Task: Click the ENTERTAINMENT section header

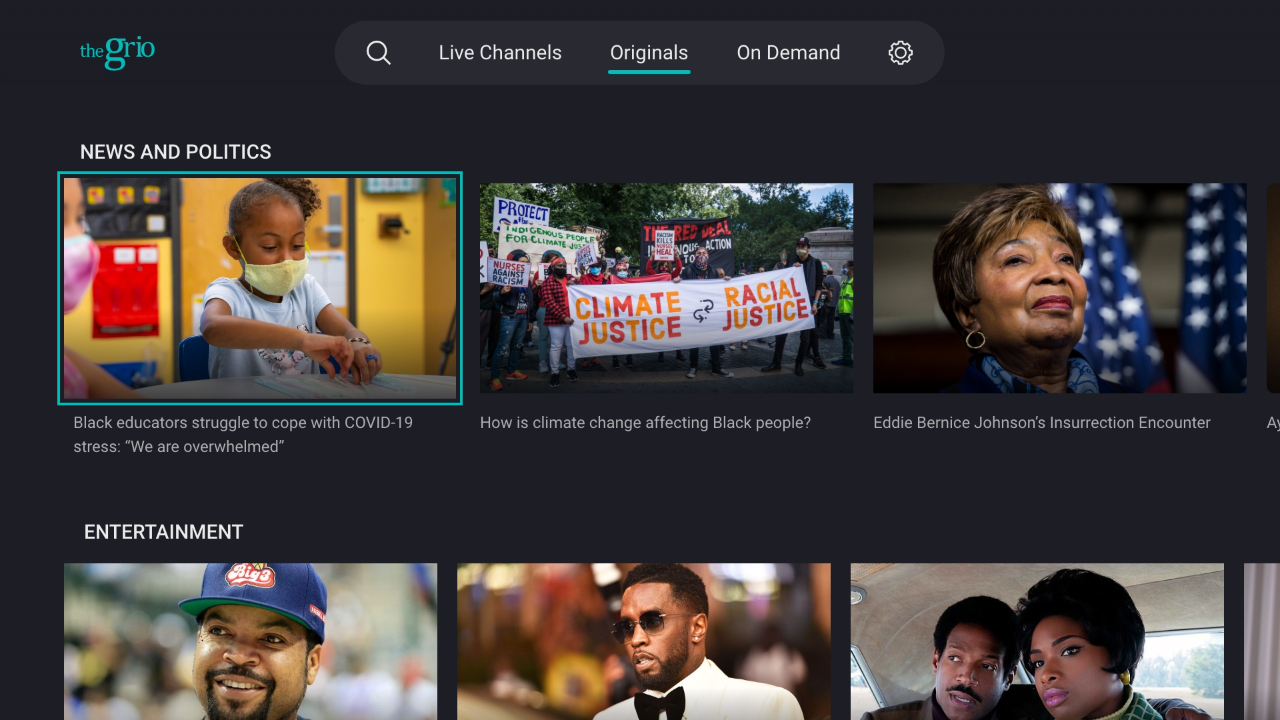Action: click(x=163, y=531)
